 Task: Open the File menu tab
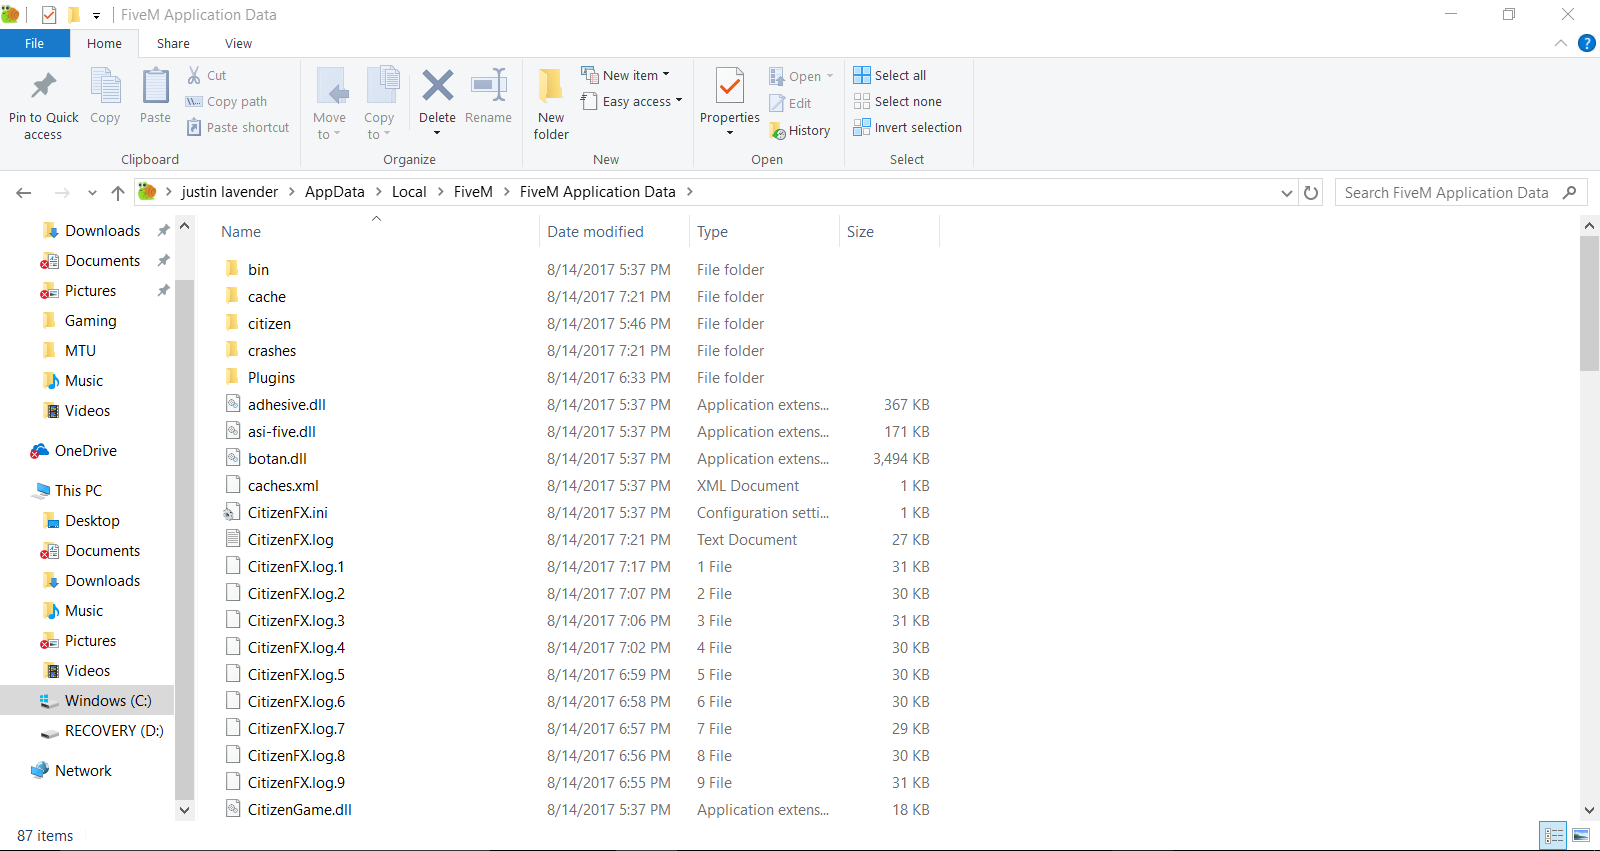[x=35, y=43]
